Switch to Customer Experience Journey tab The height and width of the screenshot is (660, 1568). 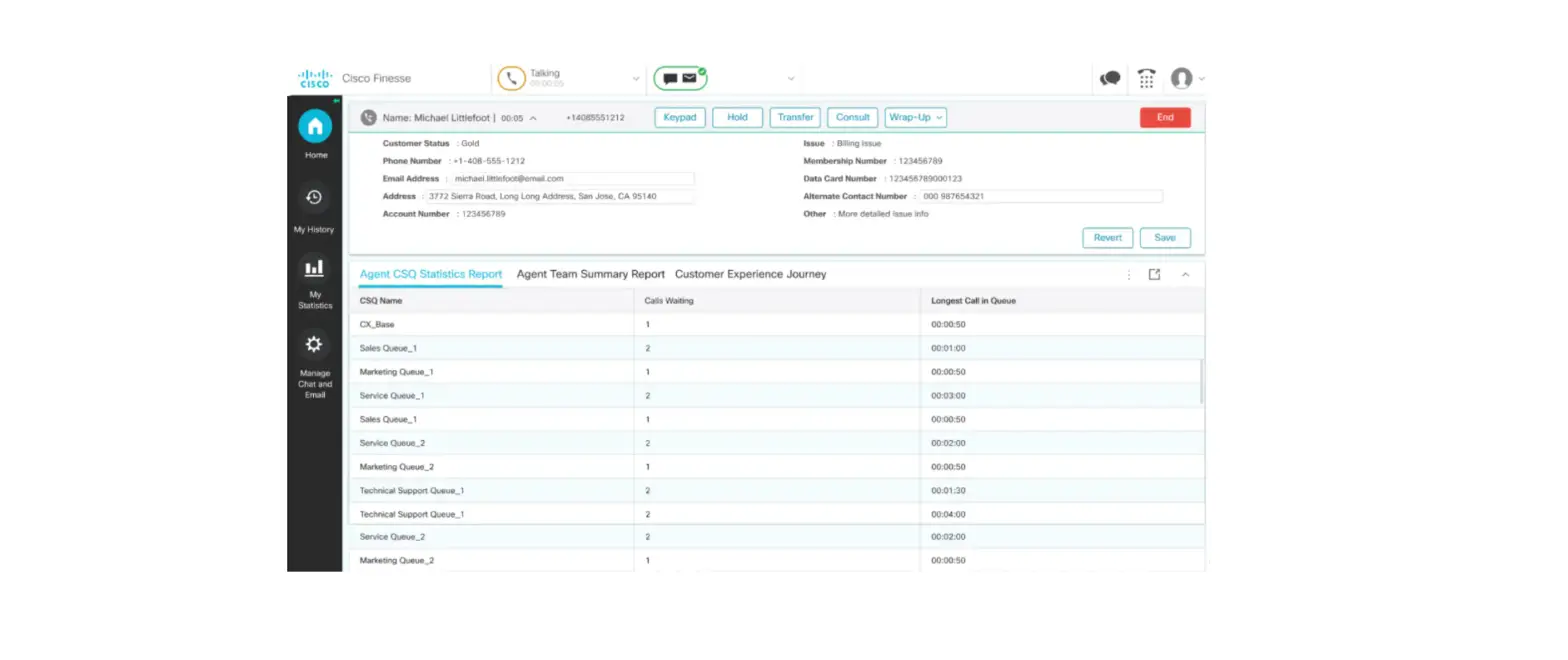751,274
